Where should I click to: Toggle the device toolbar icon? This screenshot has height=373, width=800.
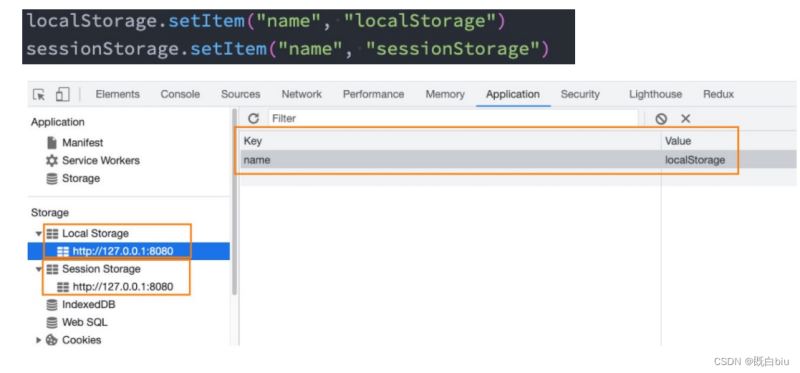[62, 94]
